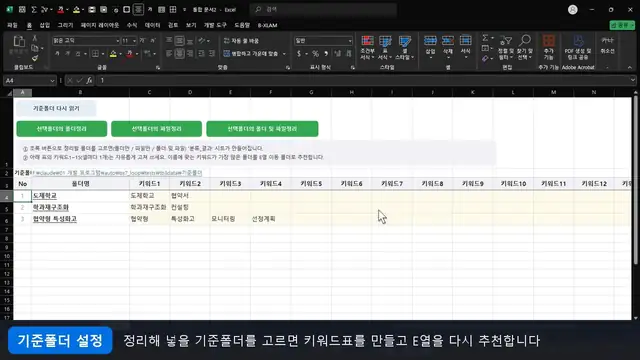
Task: Click the green Share (공유) button
Action: click(622, 25)
